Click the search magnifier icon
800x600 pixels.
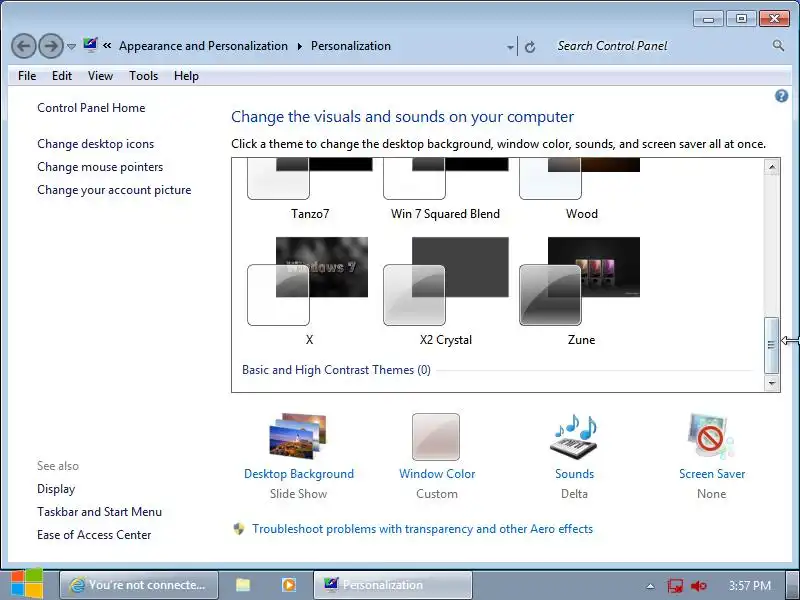(x=778, y=46)
